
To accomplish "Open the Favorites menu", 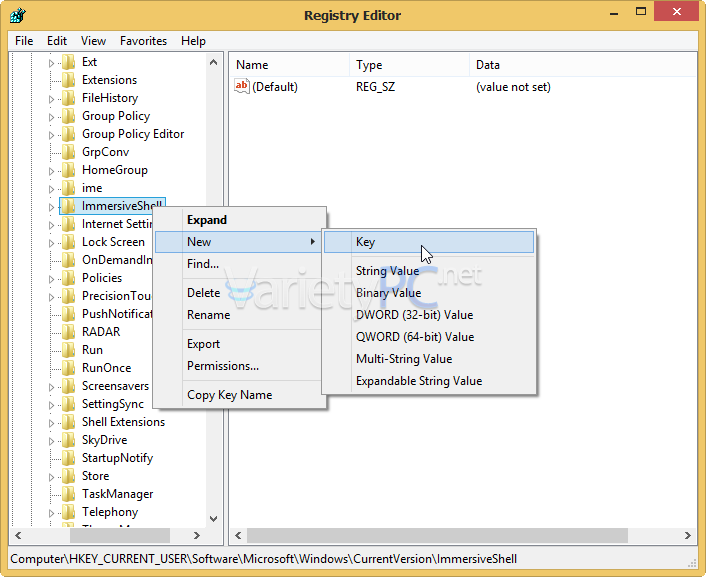I will coord(143,41).
